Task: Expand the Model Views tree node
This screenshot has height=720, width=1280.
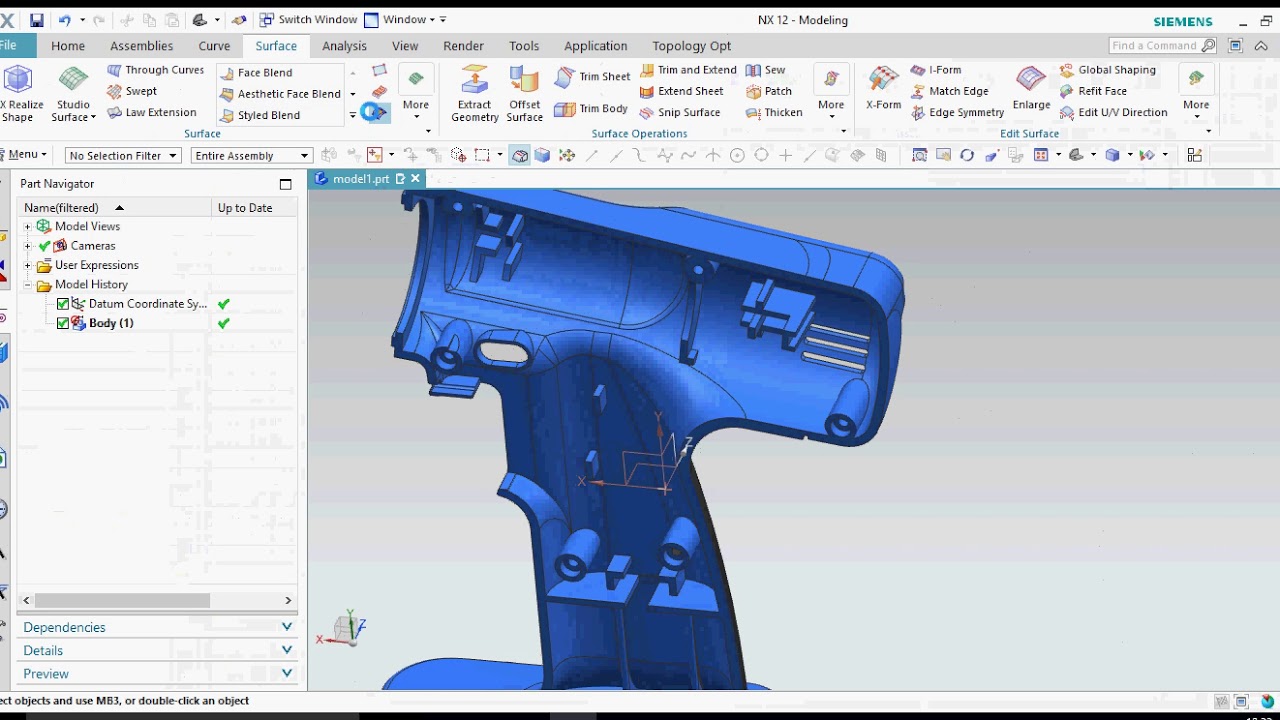Action: pos(28,227)
